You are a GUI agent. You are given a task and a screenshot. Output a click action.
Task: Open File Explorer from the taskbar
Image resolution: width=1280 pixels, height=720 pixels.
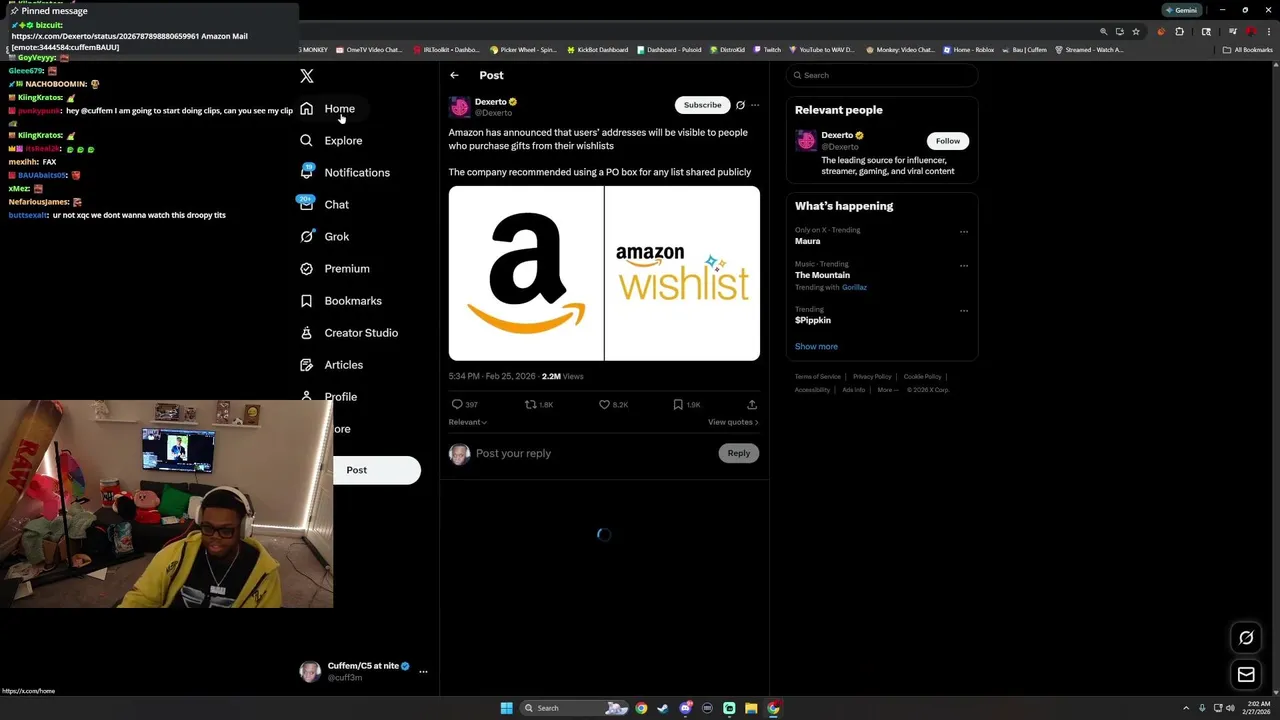751,708
